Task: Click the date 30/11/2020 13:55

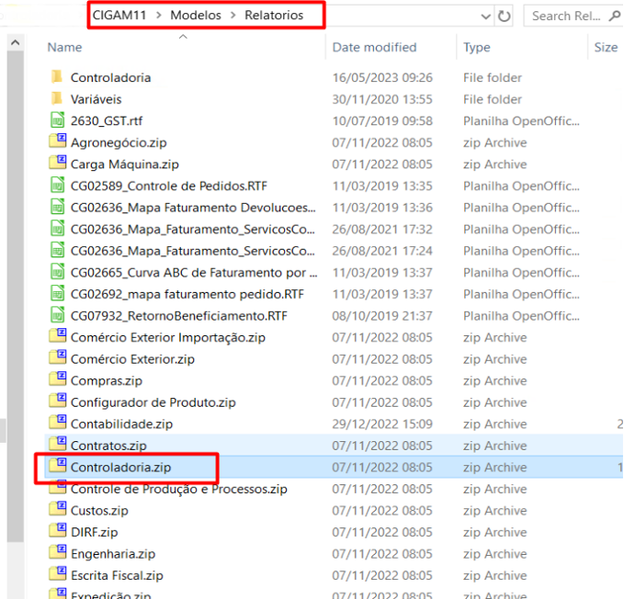Action: coord(382,99)
